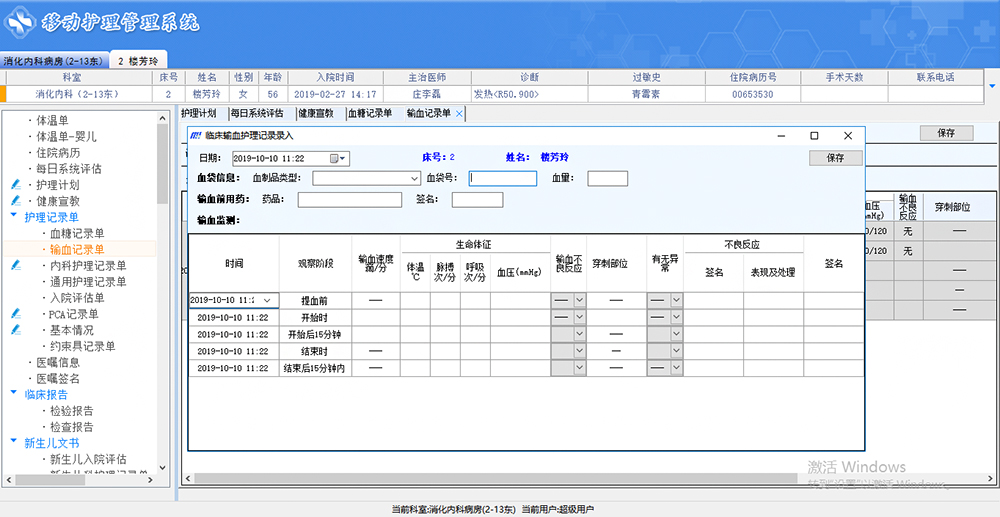
Task: Open 医嘱信息 in the tree
Action: click(57, 362)
